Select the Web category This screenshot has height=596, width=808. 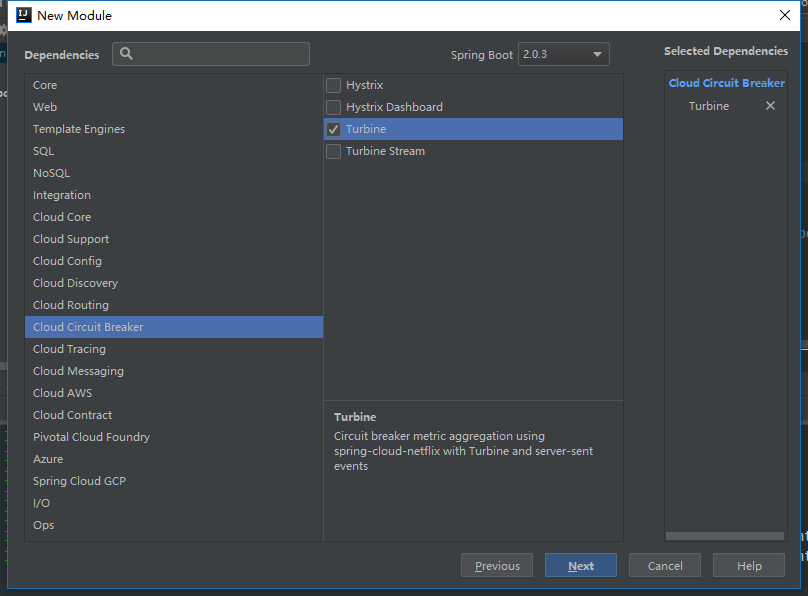pos(174,107)
